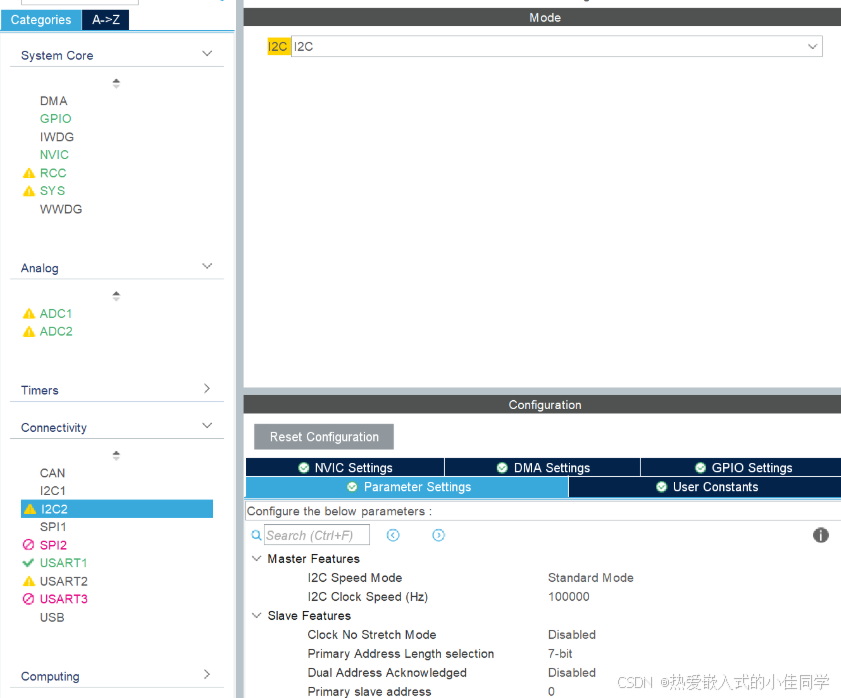Click the USART3 conflict icon
The width and height of the screenshot is (841, 698).
(28, 599)
